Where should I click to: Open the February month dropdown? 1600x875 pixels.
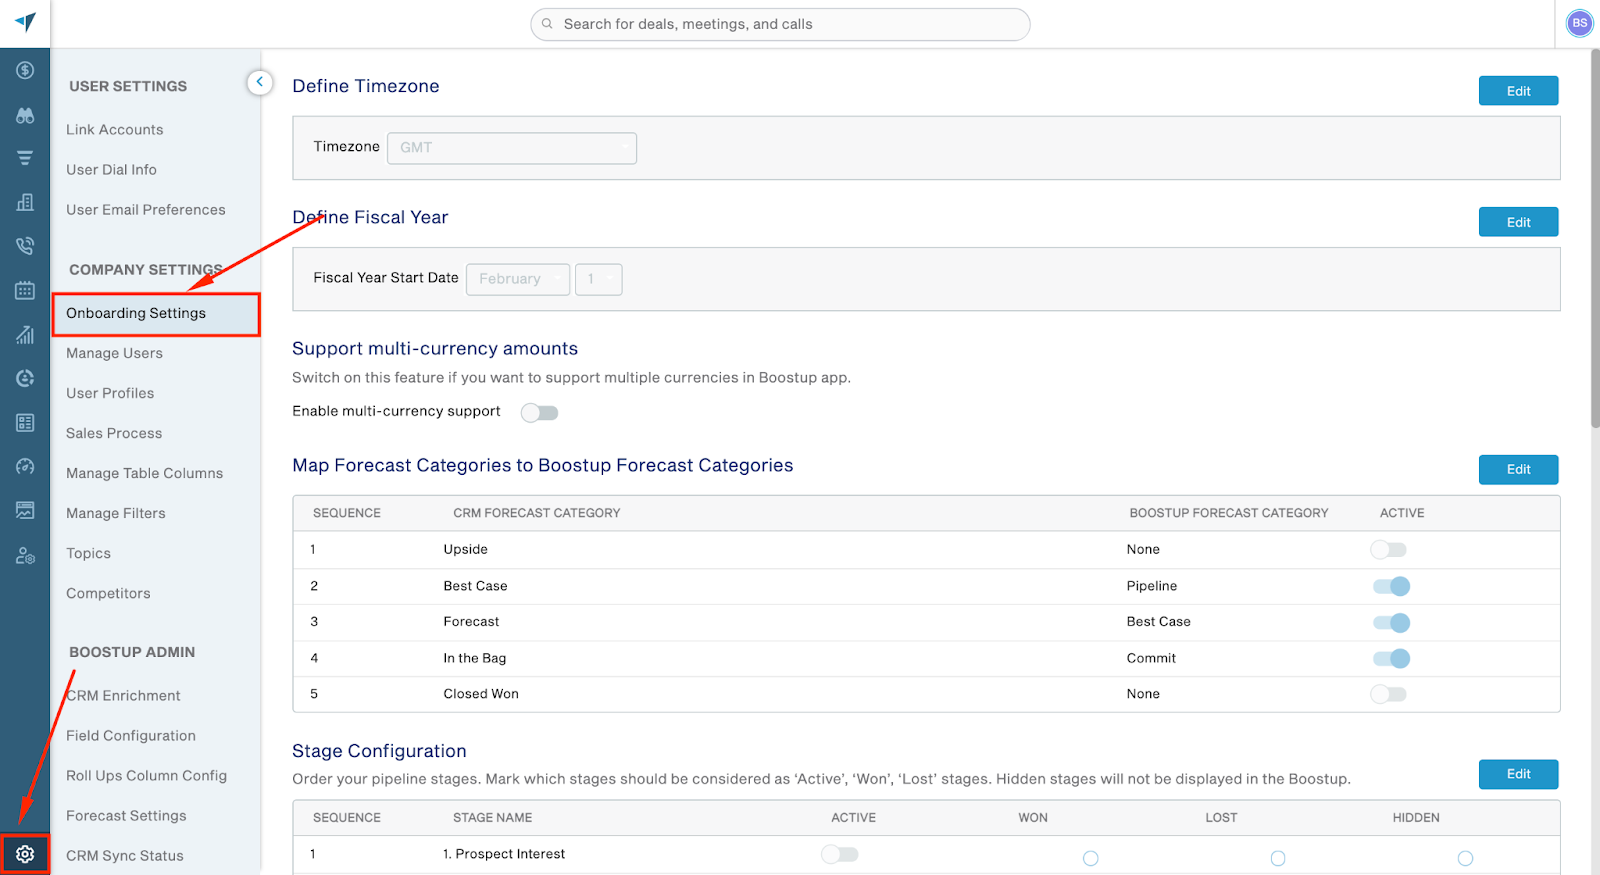518,279
